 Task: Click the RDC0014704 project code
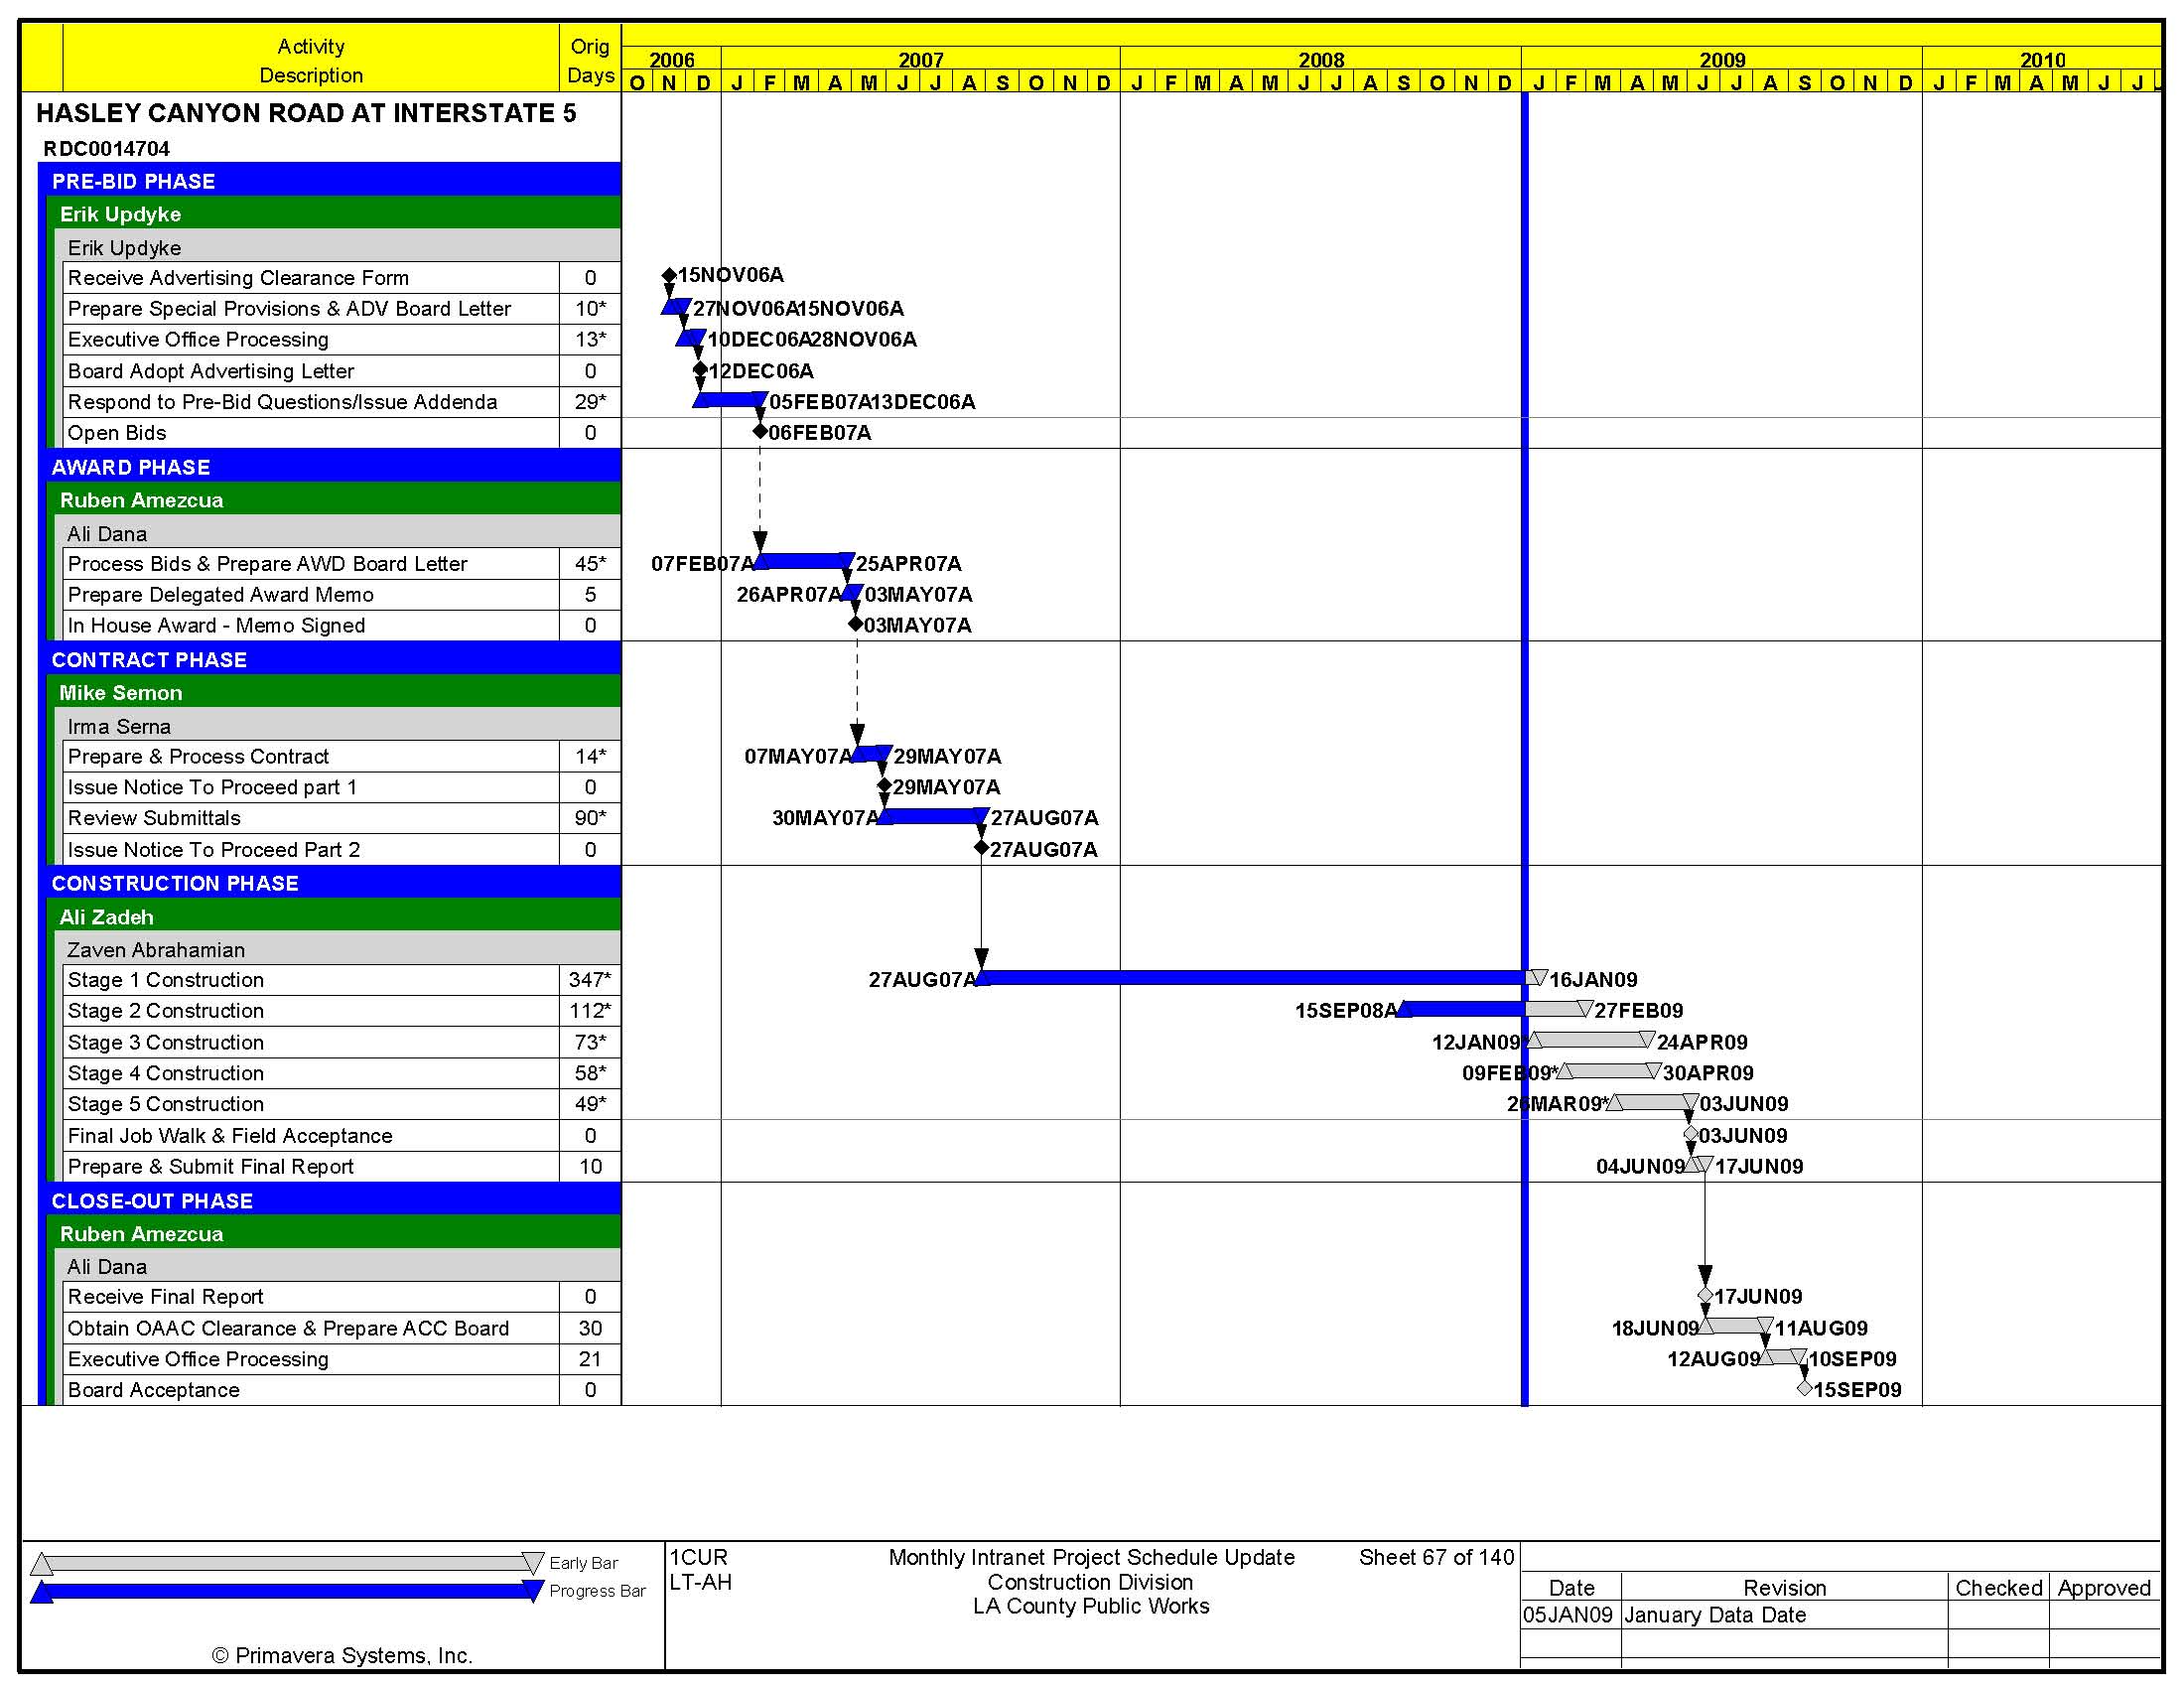[x=106, y=149]
